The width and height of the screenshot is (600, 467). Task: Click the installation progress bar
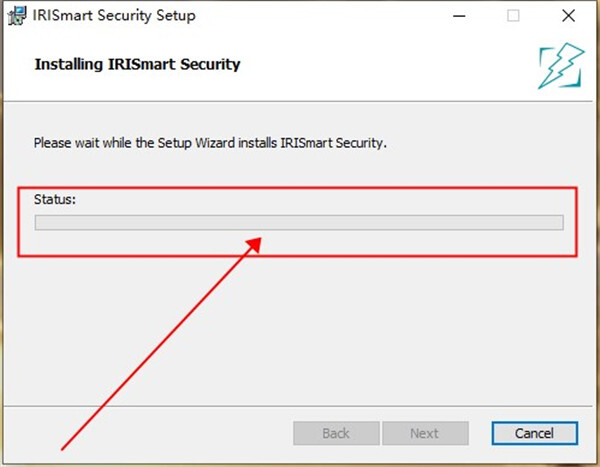click(x=299, y=222)
